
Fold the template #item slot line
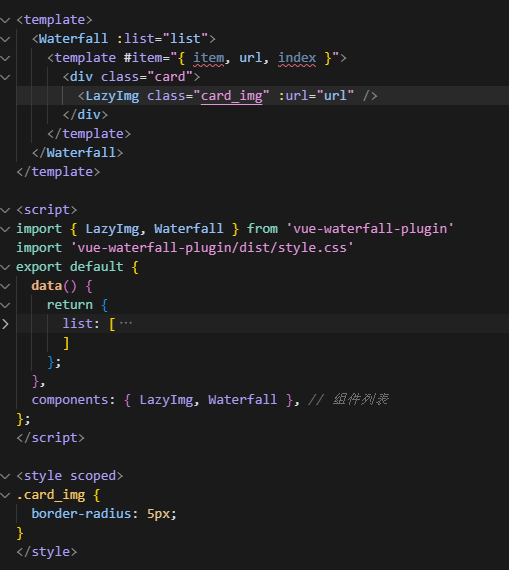(x=5, y=58)
